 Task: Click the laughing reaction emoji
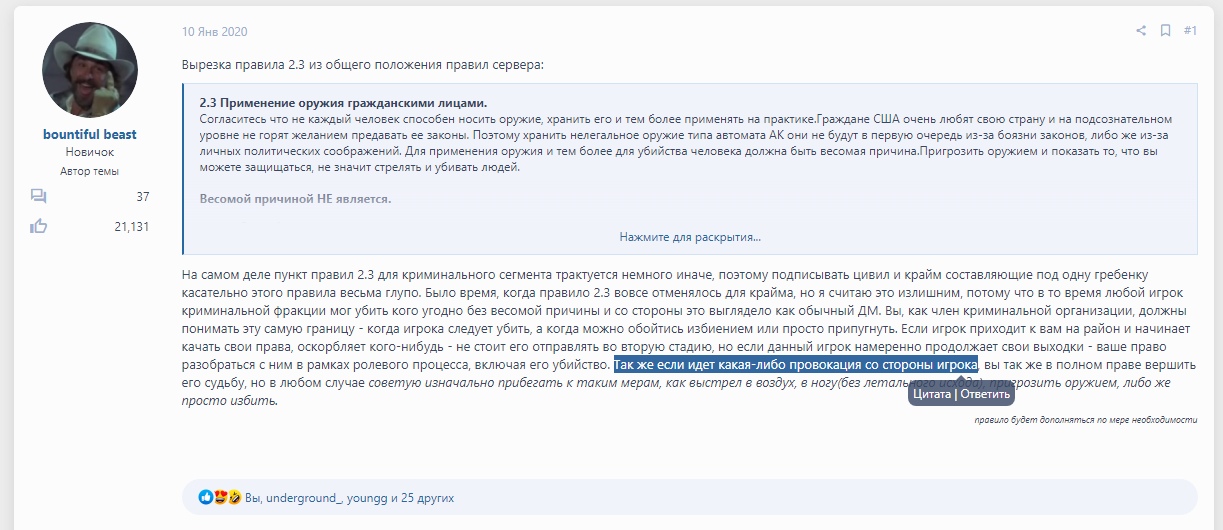[x=234, y=497]
